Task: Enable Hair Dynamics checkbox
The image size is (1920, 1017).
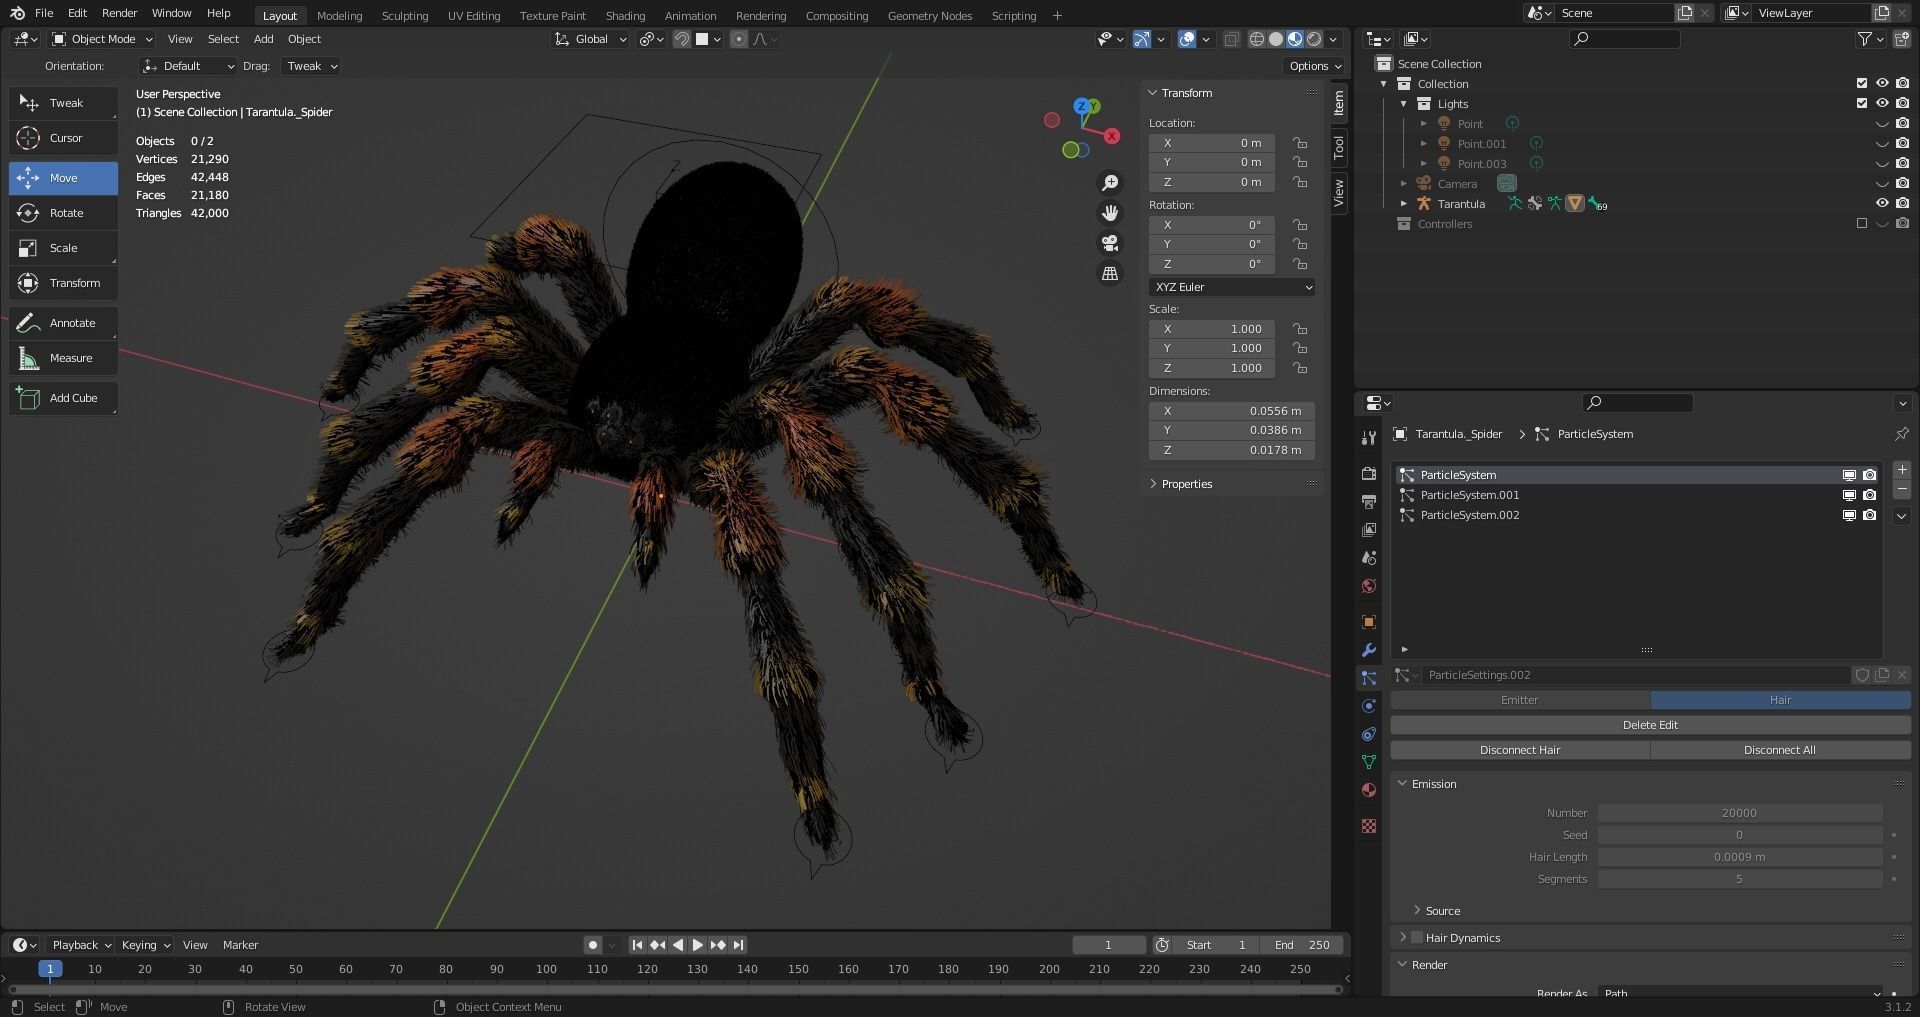Action: click(x=1416, y=938)
